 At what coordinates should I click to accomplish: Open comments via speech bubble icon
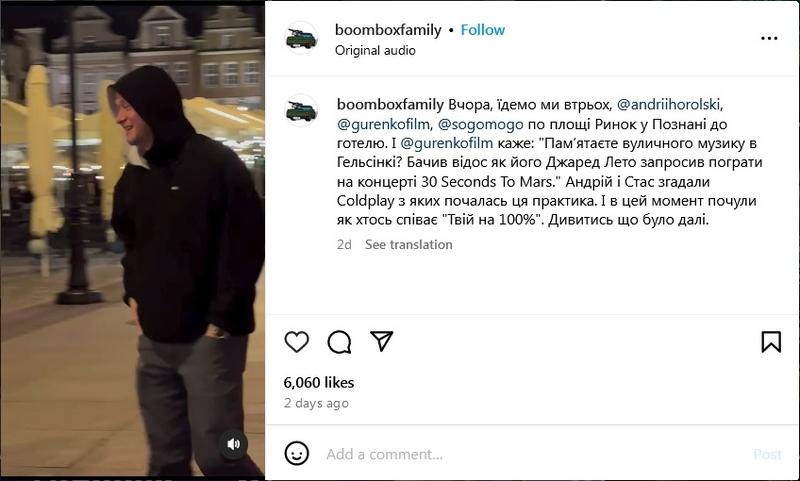tap(339, 342)
